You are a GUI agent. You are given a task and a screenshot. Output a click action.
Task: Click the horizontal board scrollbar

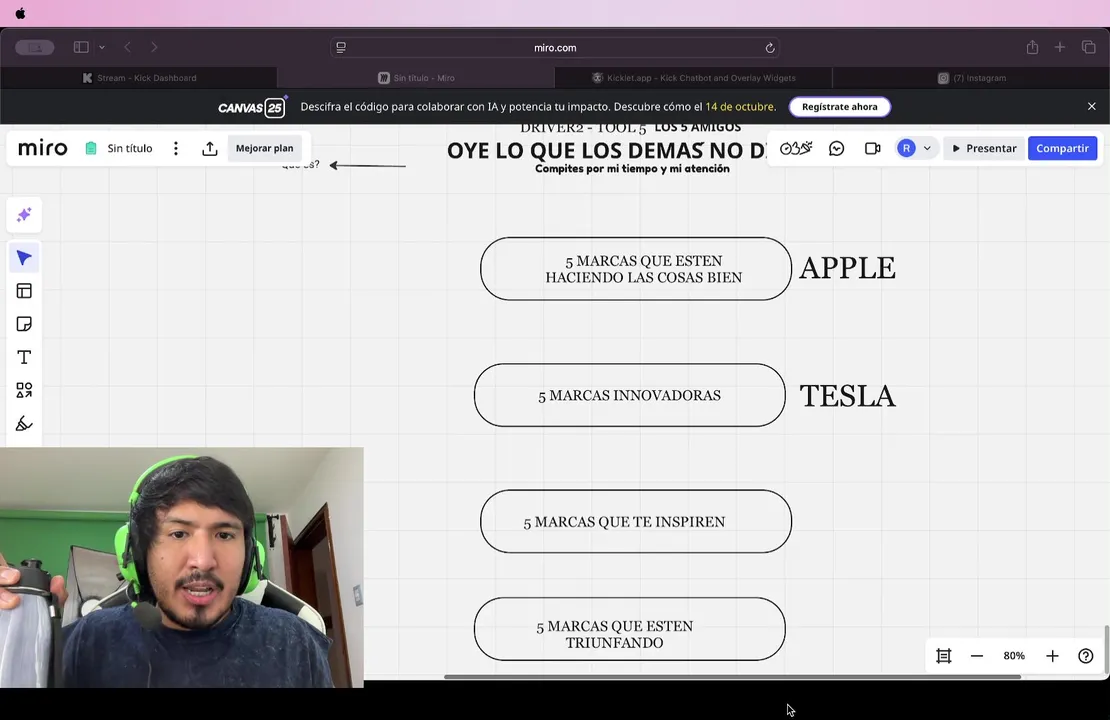coord(732,677)
